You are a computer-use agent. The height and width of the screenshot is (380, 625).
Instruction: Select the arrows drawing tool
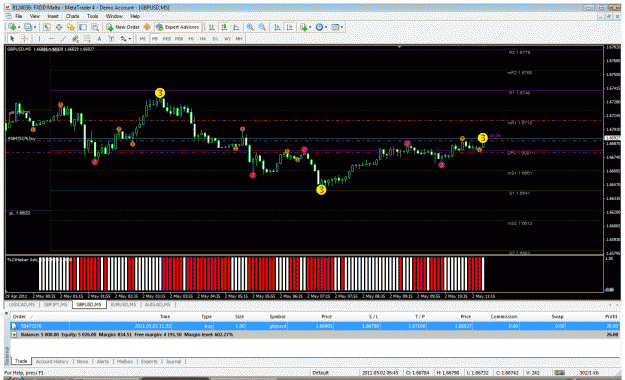123,39
